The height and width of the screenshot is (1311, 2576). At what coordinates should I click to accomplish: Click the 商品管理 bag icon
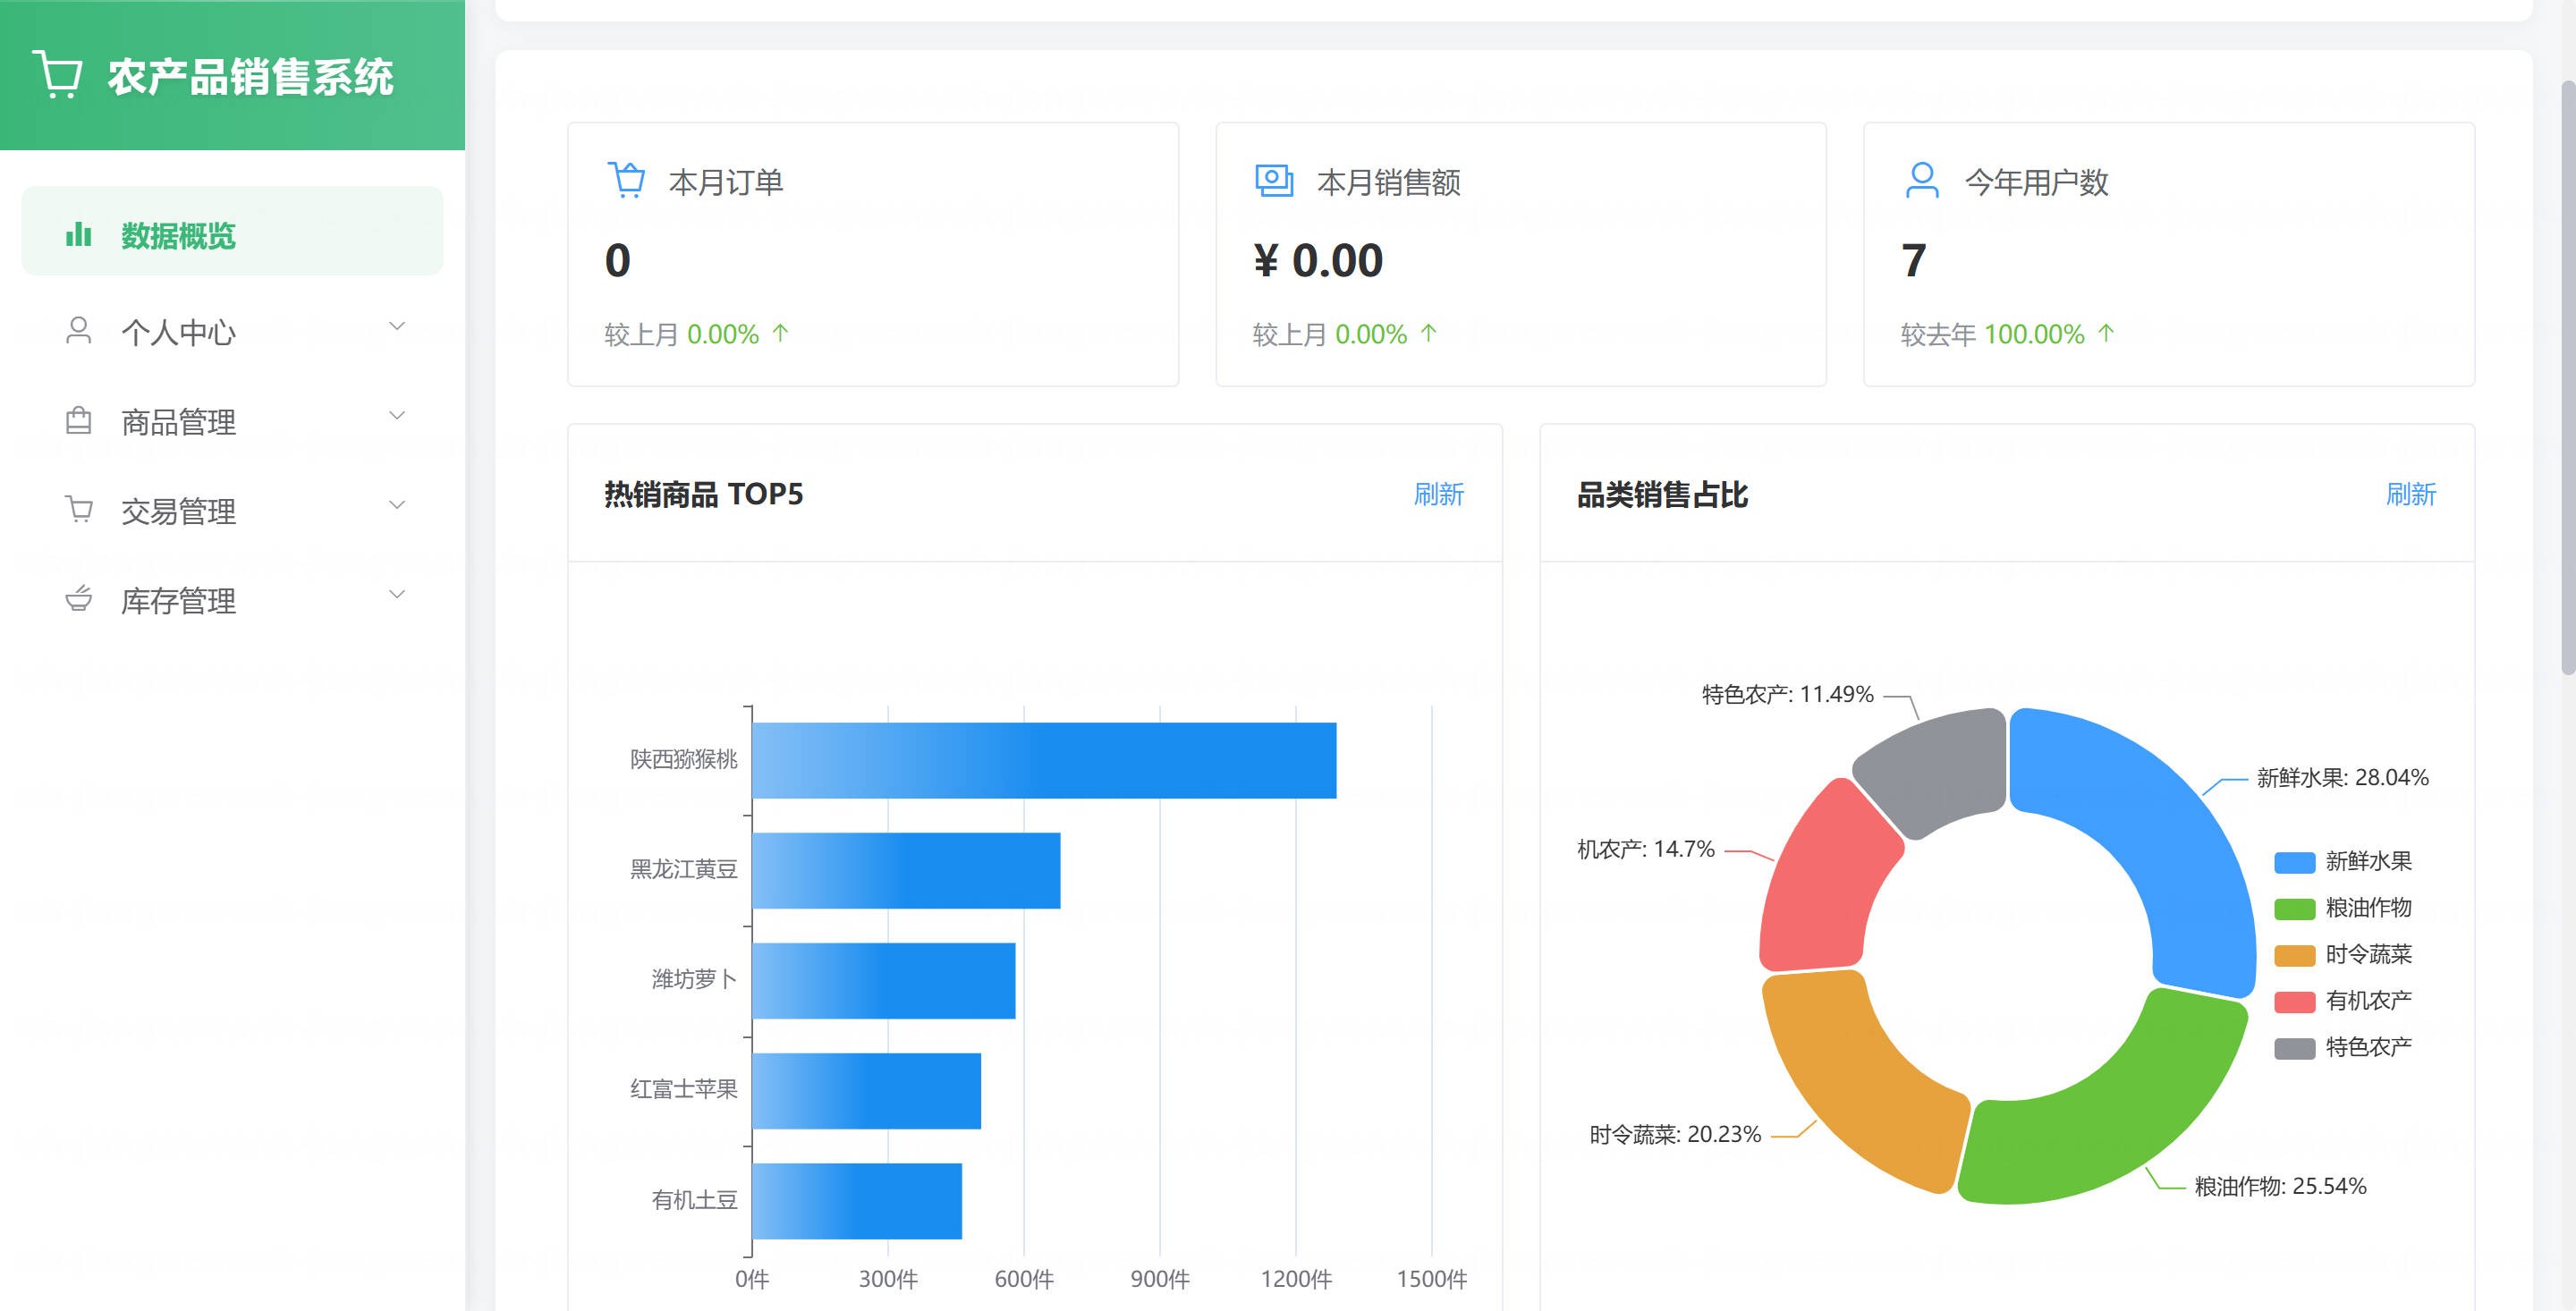[78, 421]
